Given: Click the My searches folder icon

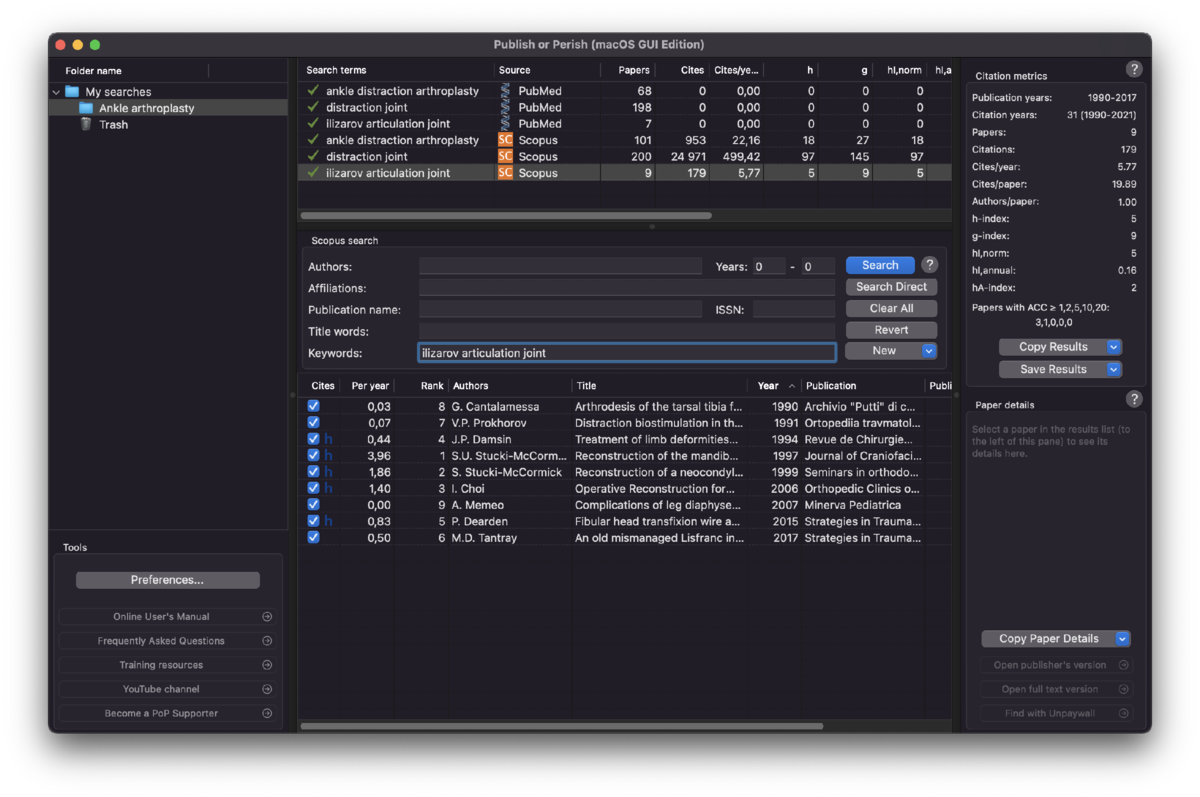Looking at the screenshot, I should [x=72, y=92].
